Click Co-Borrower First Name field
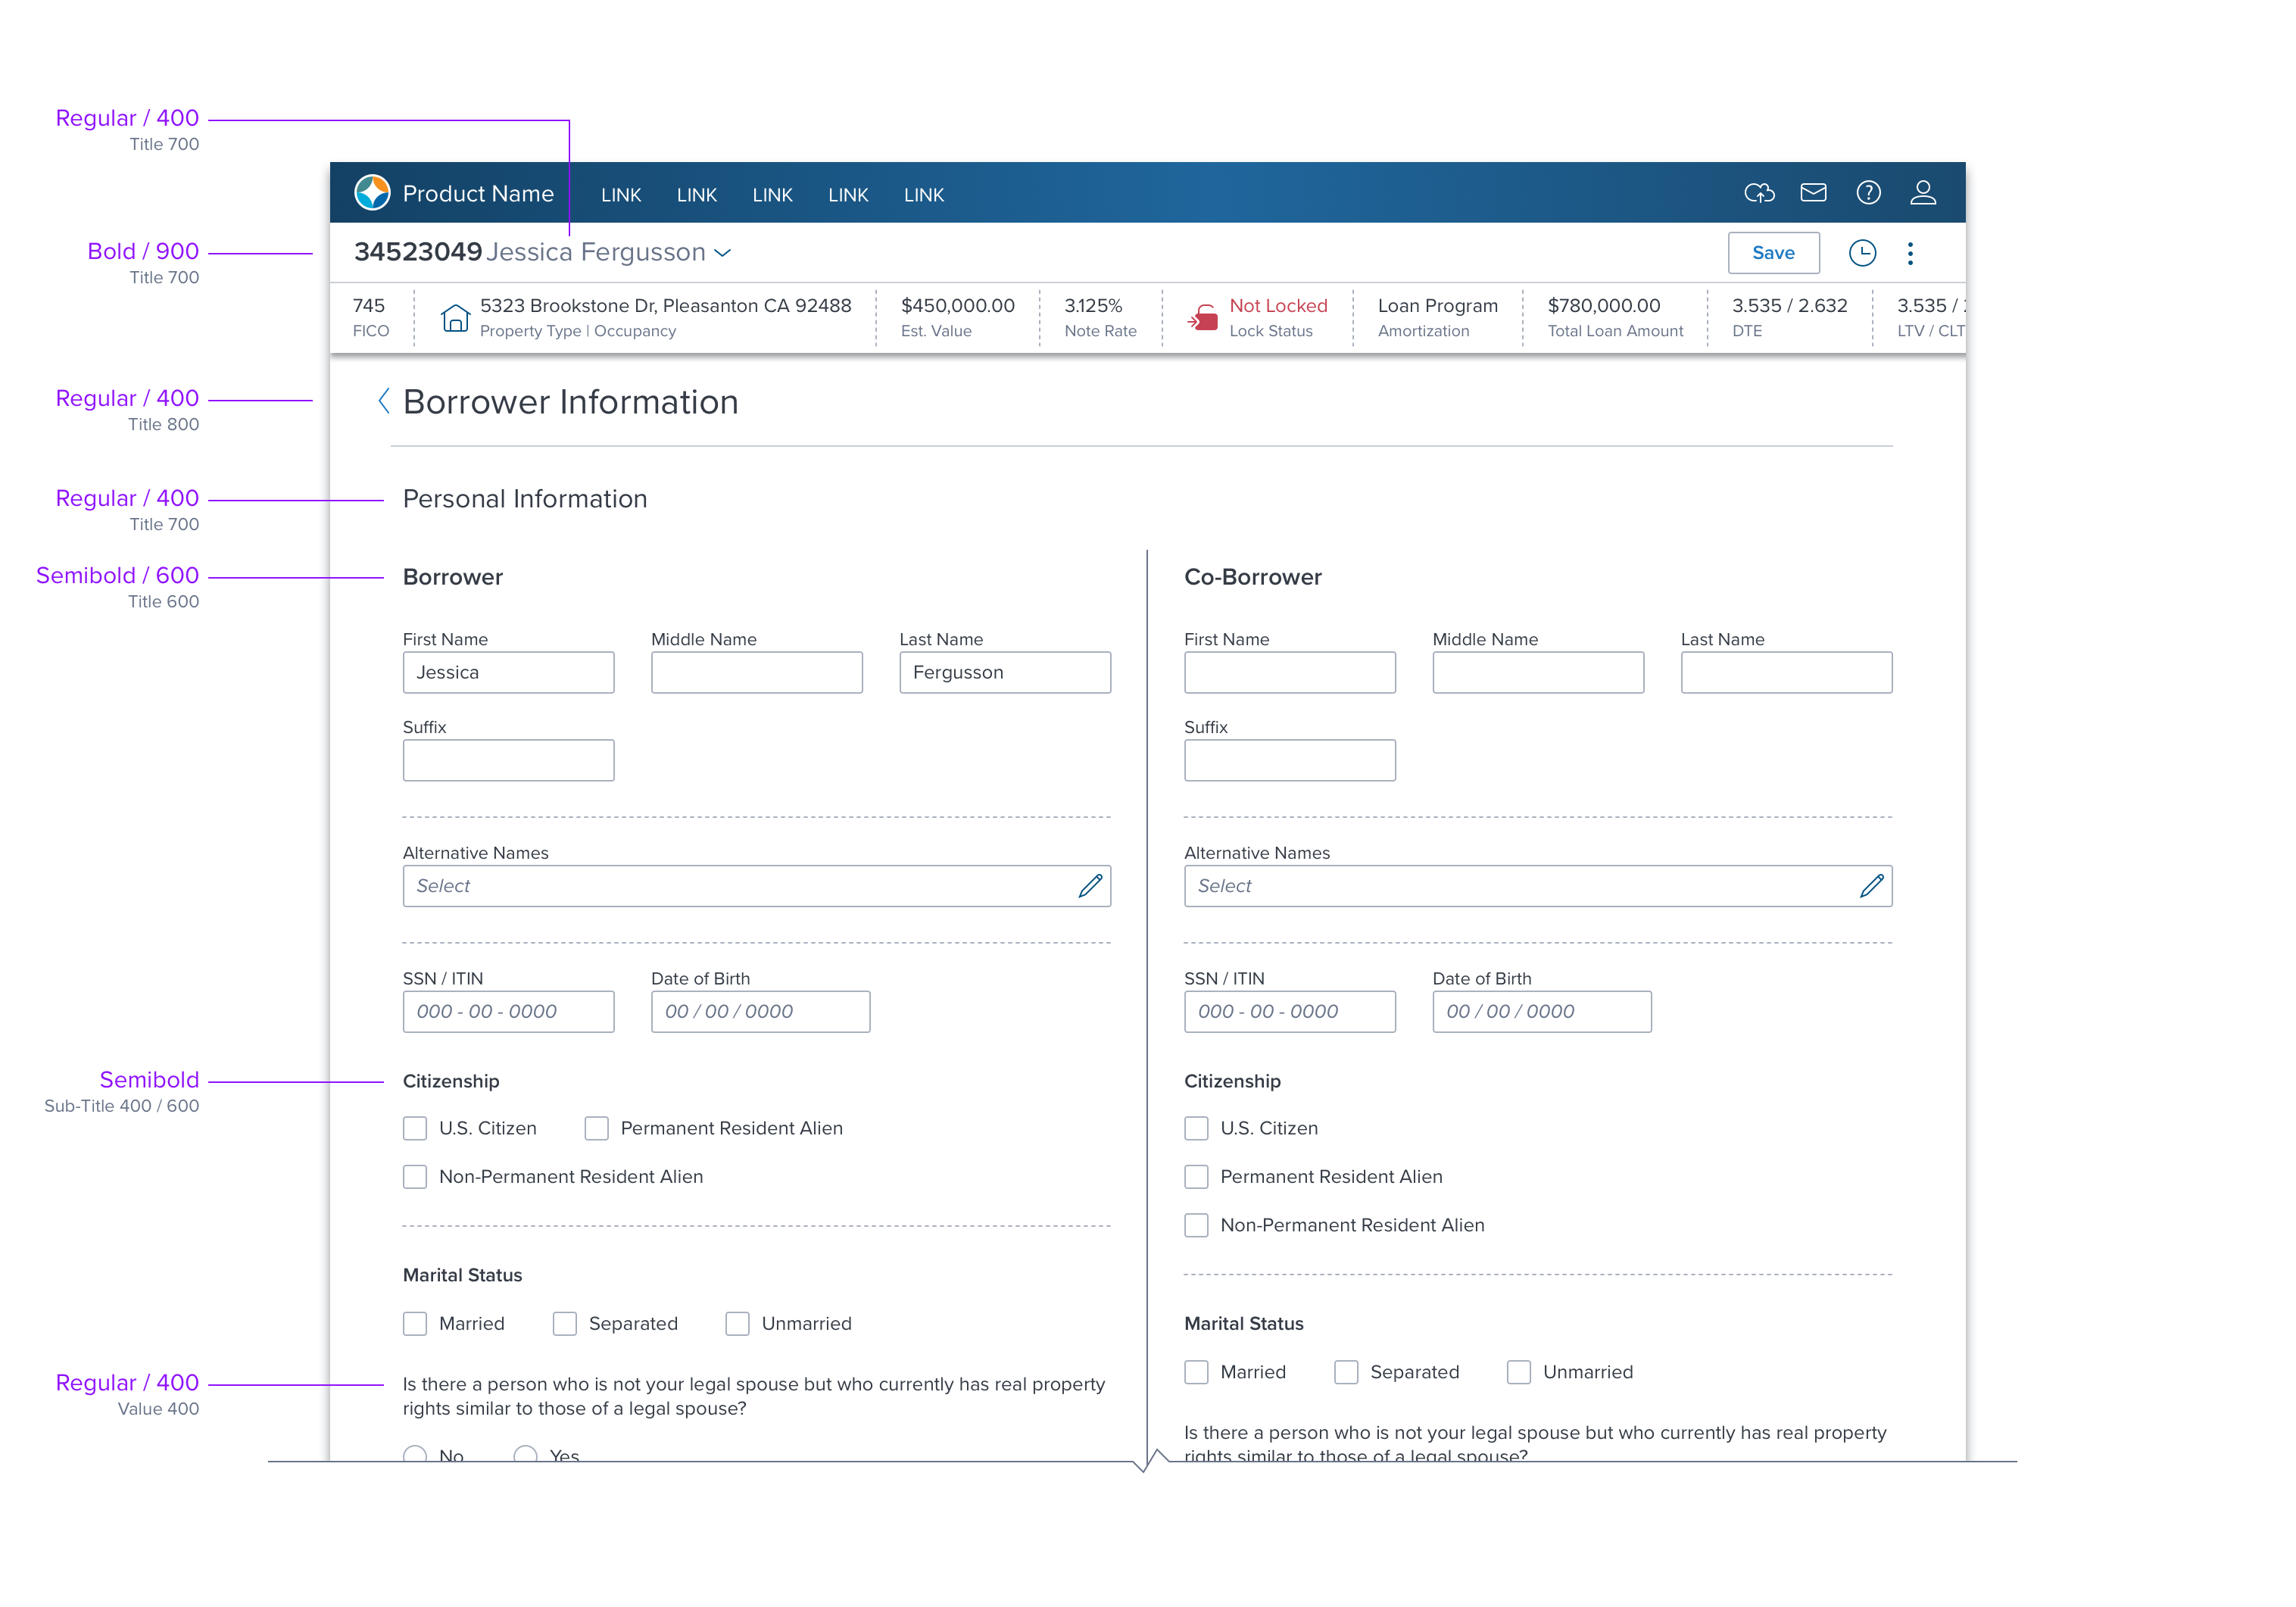This screenshot has height=1607, width=2296. point(1290,673)
